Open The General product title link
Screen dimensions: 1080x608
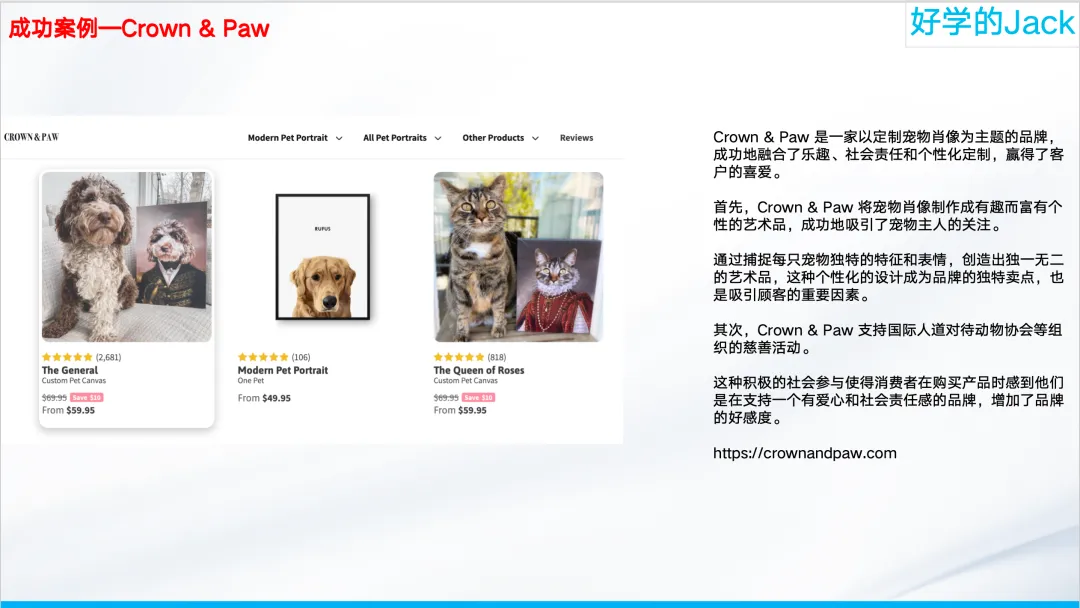(70, 370)
